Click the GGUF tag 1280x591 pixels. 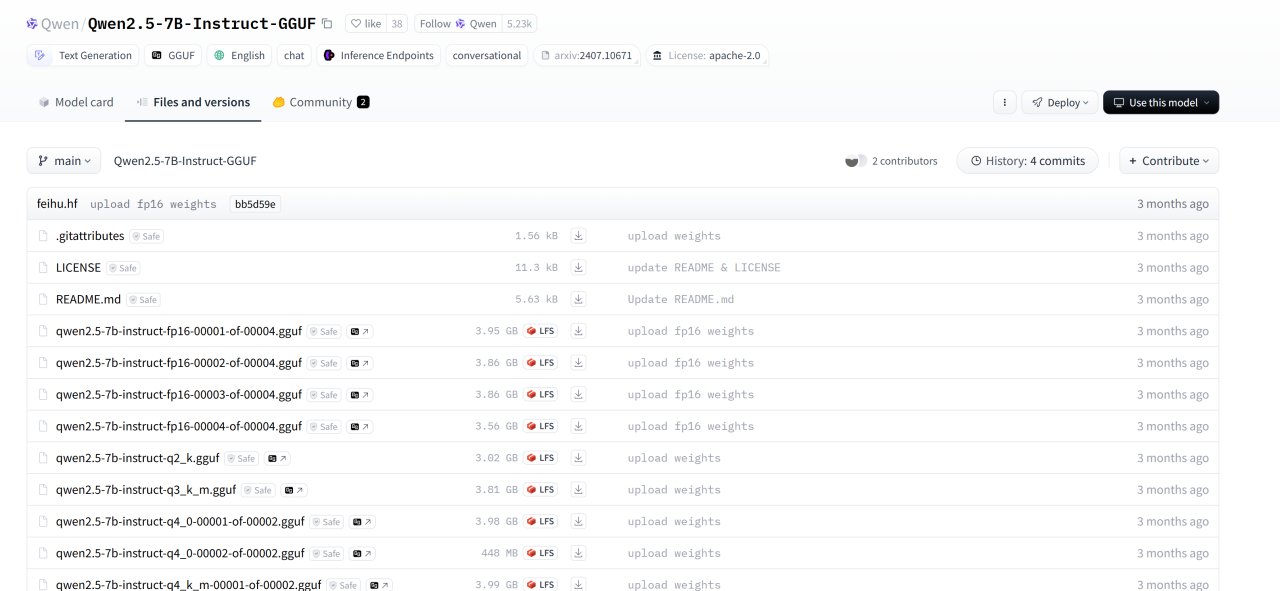coord(173,56)
